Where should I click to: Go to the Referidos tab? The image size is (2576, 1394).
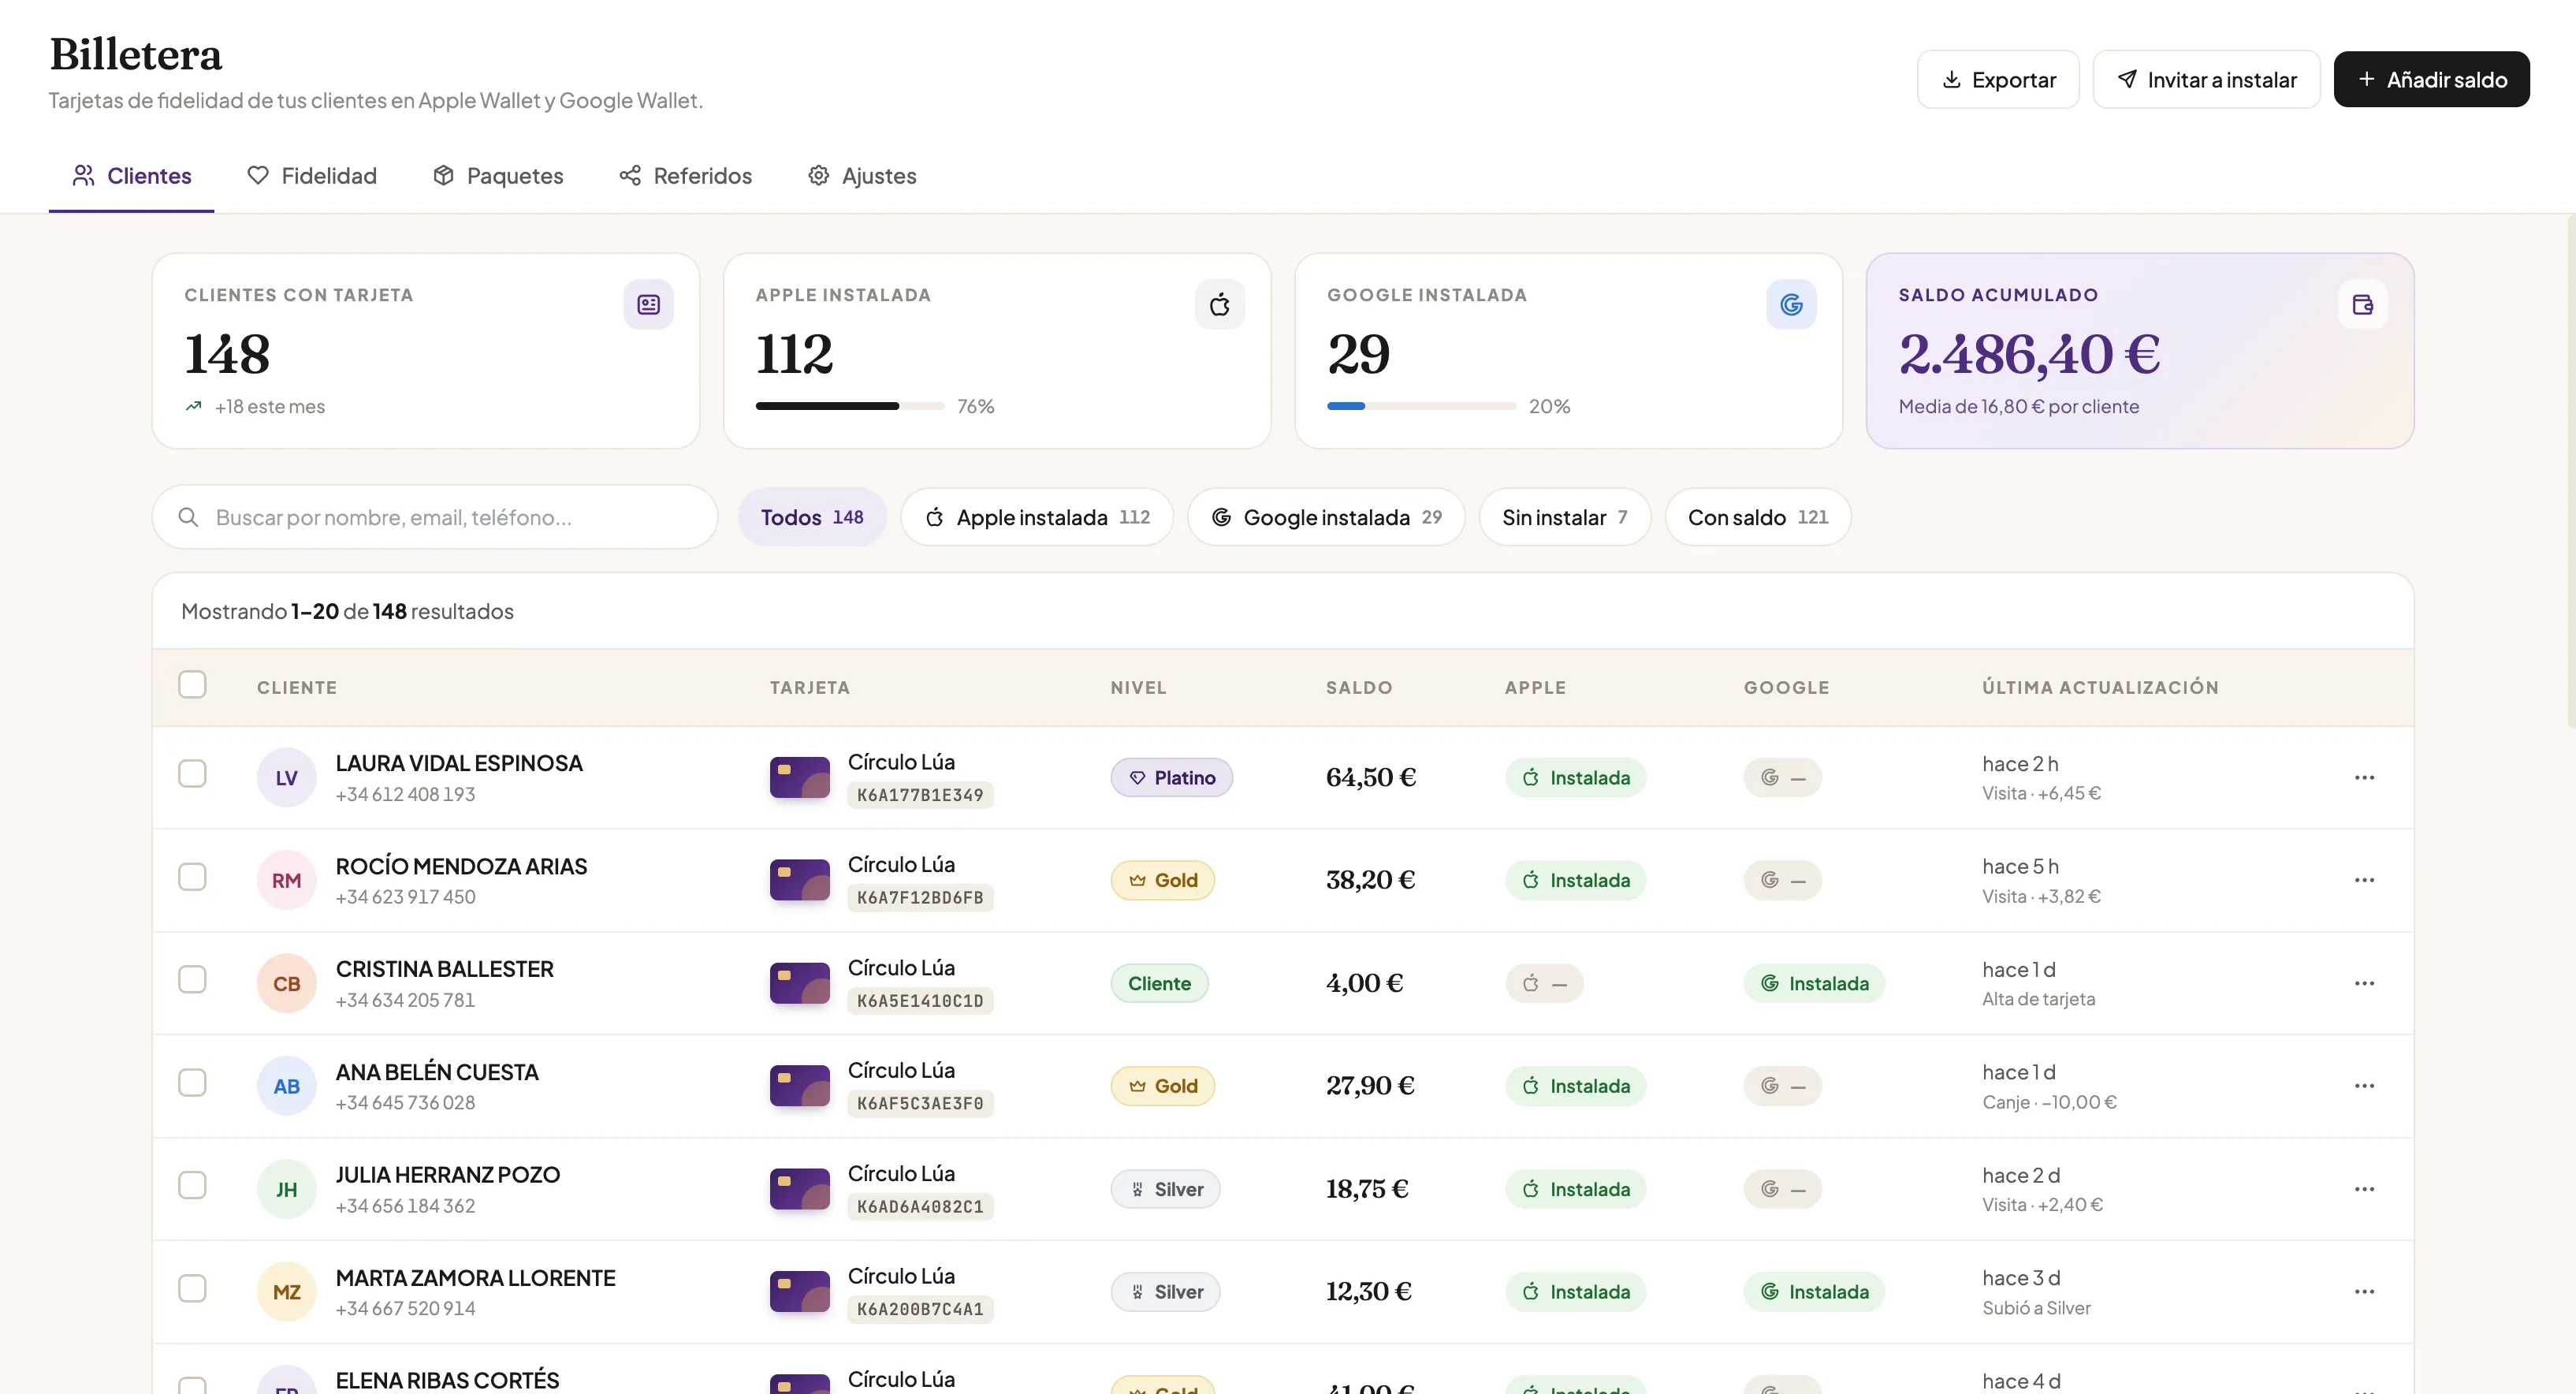pos(685,176)
